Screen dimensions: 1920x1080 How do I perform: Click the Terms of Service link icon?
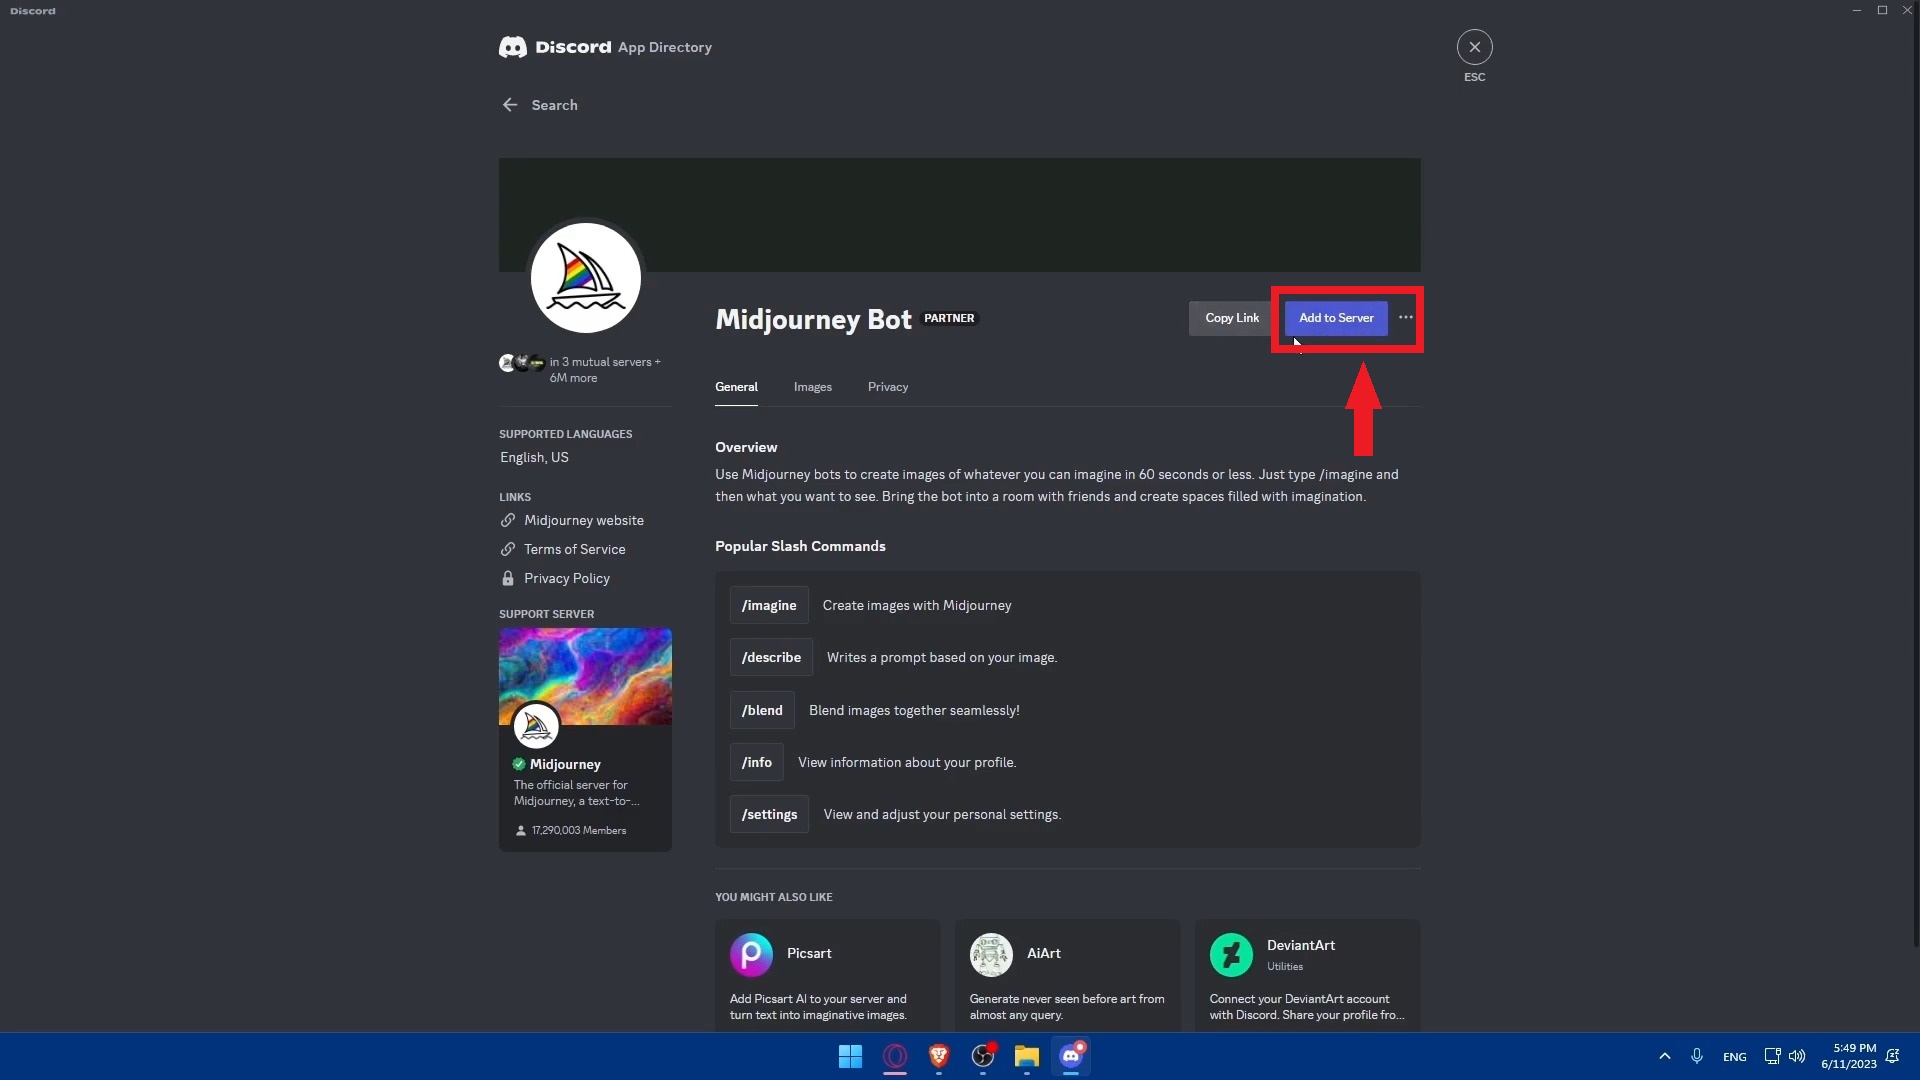(x=507, y=549)
